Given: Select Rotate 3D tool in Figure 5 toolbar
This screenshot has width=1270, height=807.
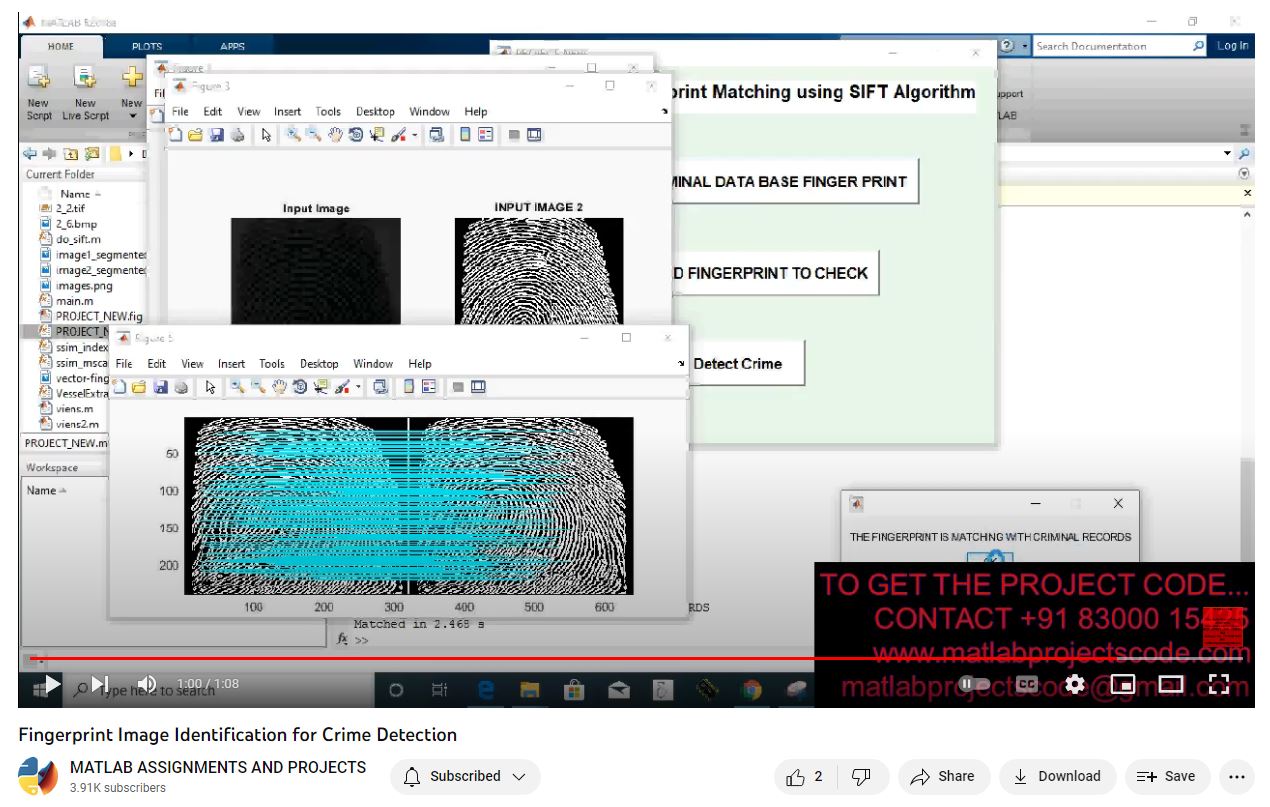Looking at the screenshot, I should 300,387.
